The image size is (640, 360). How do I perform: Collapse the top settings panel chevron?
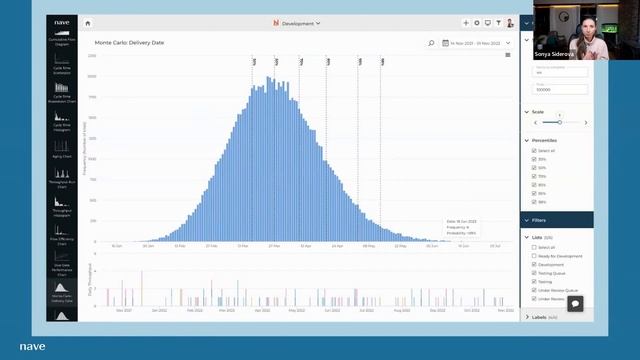tap(527, 23)
